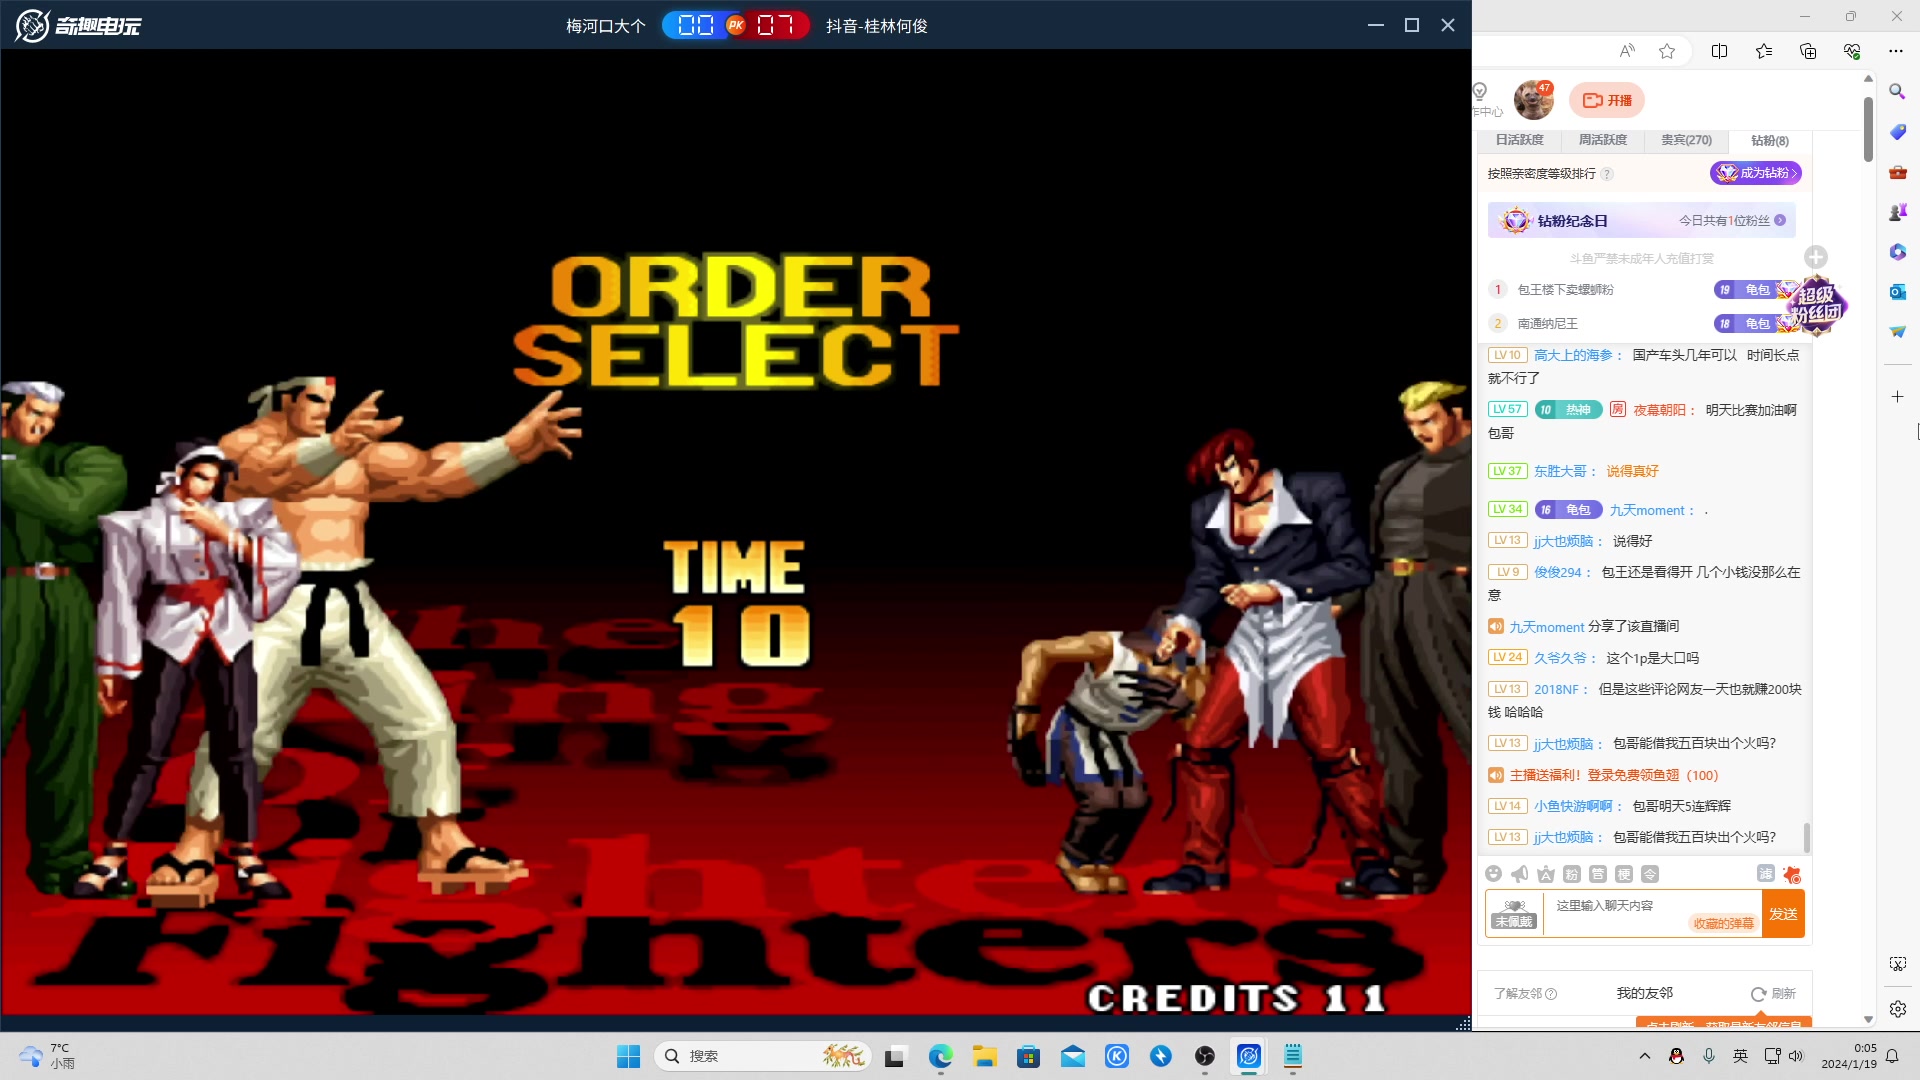This screenshot has width=1920, height=1080.
Task: Click the 刷新 refresh button
Action: (x=1773, y=994)
